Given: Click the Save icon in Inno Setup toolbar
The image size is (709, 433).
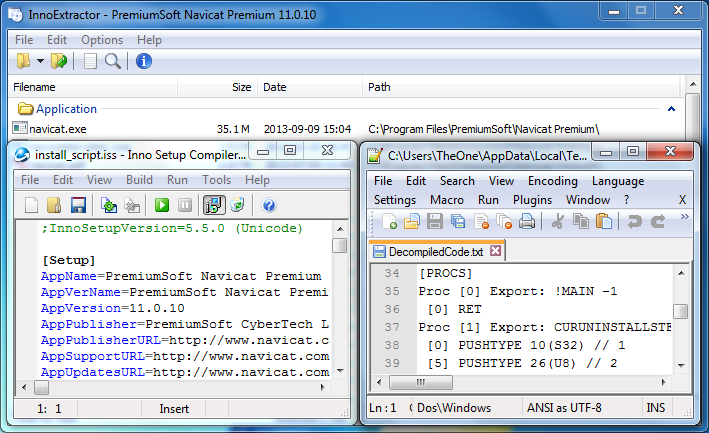Looking at the screenshot, I should pos(78,205).
